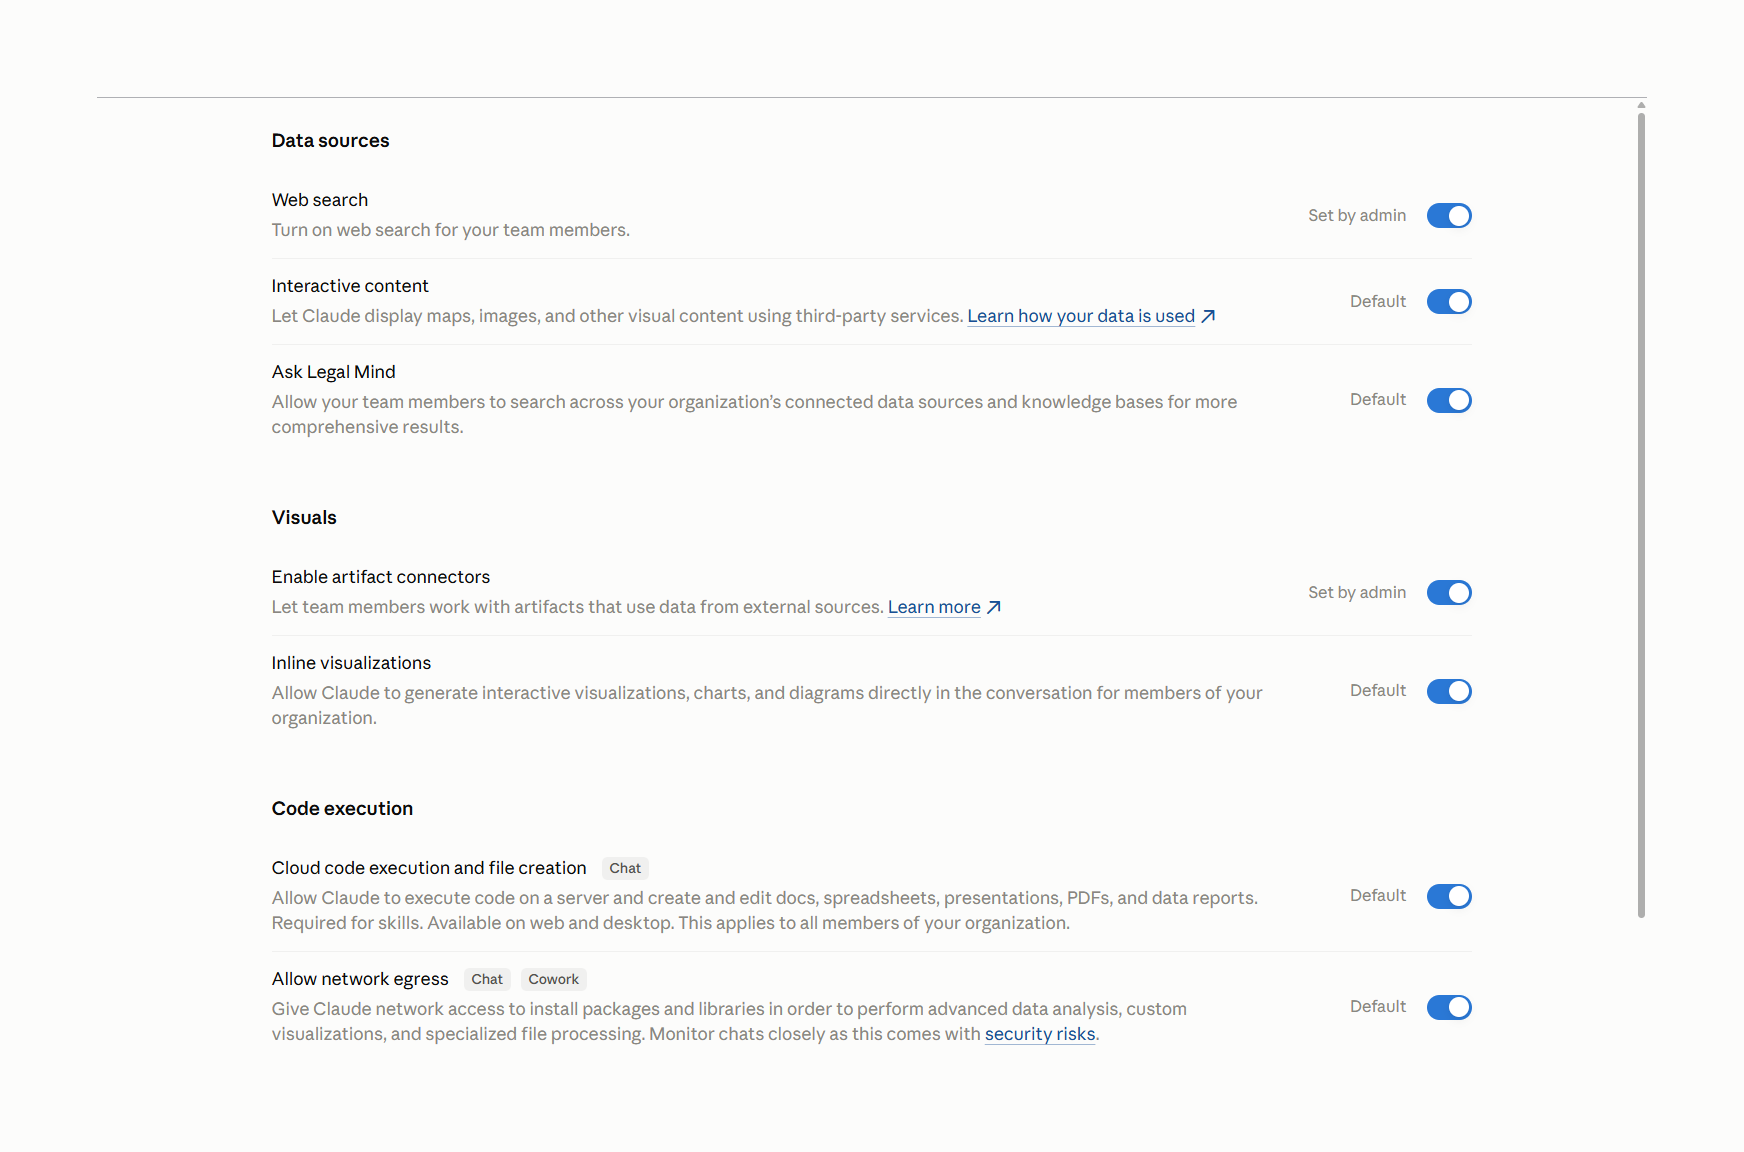Click the scrollbar up arrow
Image resolution: width=1744 pixels, height=1152 pixels.
point(1641,105)
